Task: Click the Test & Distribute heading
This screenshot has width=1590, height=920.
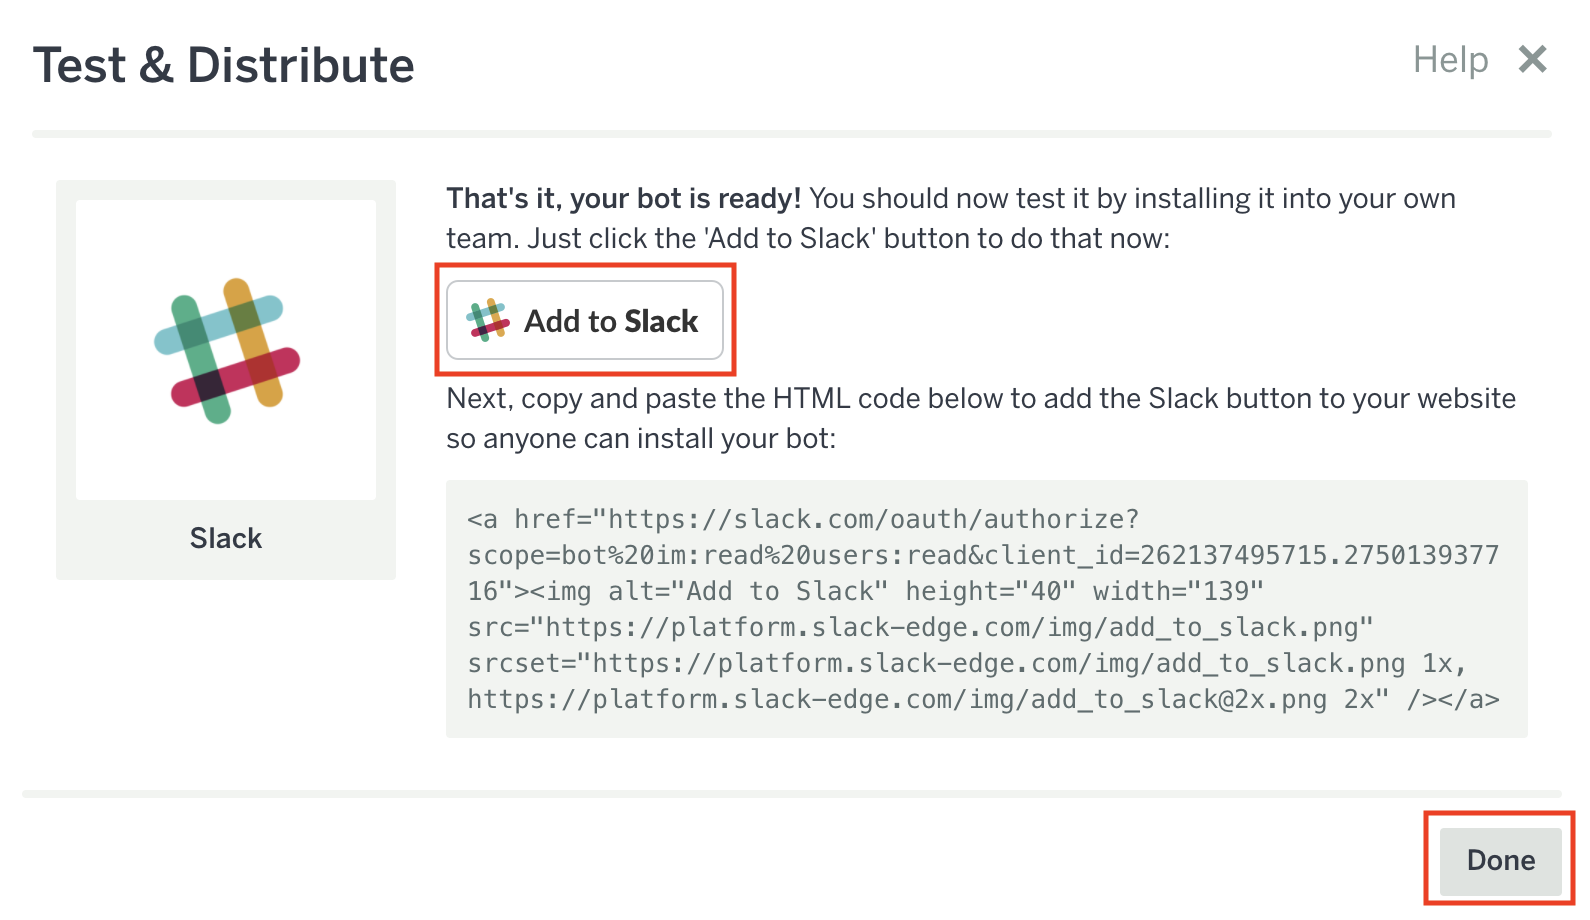Action: [x=224, y=66]
